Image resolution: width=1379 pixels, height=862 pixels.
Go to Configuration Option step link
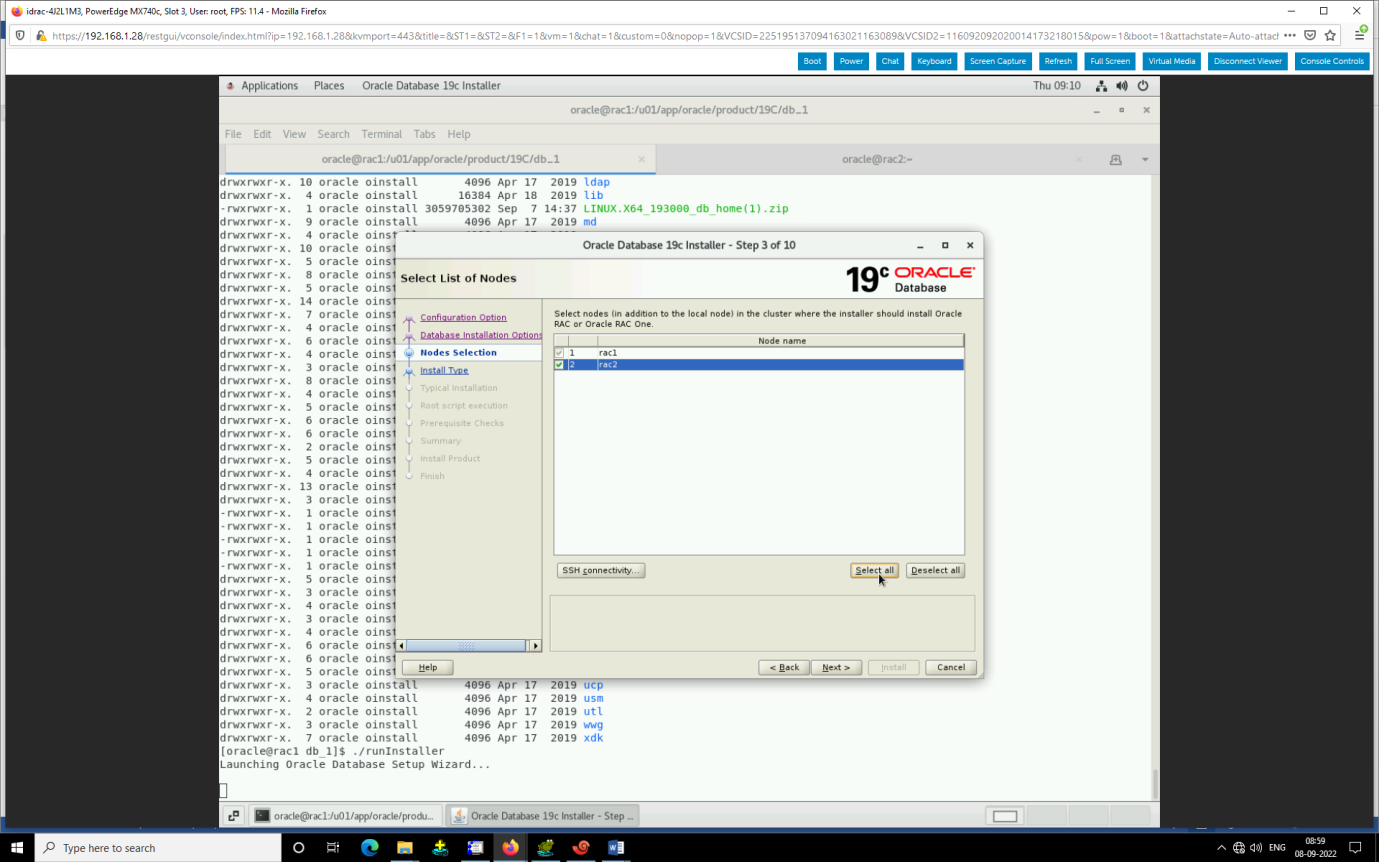tap(463, 317)
